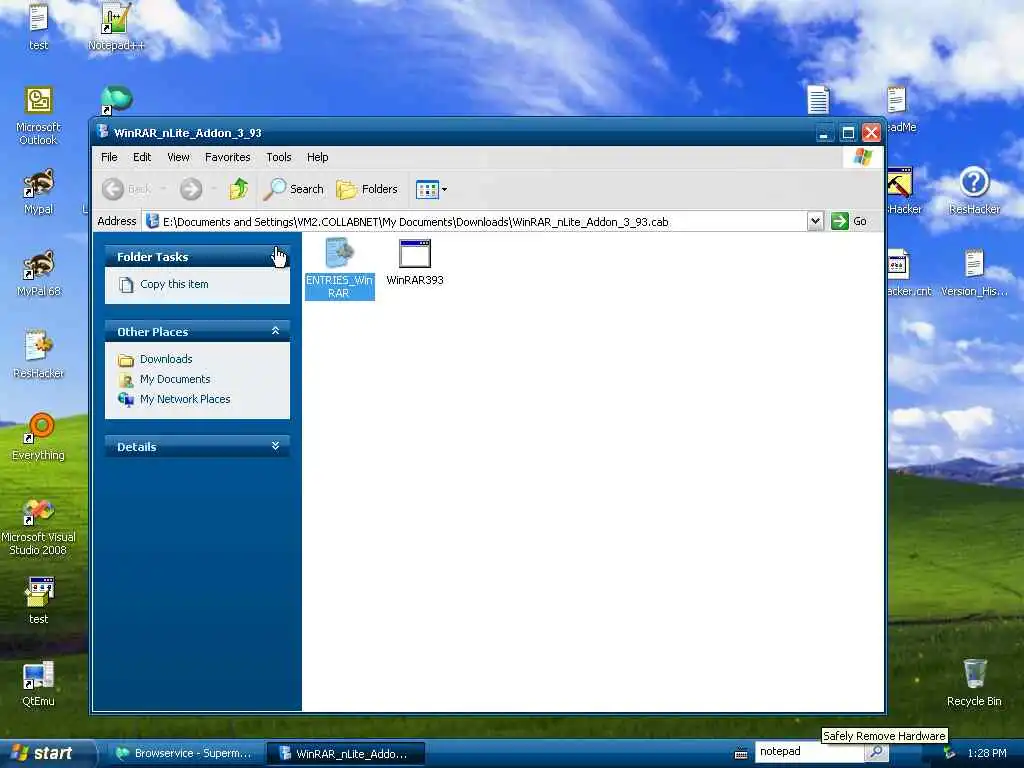This screenshot has height=768, width=1024.
Task: Click the notepad search box in taskbar
Action: (810, 752)
